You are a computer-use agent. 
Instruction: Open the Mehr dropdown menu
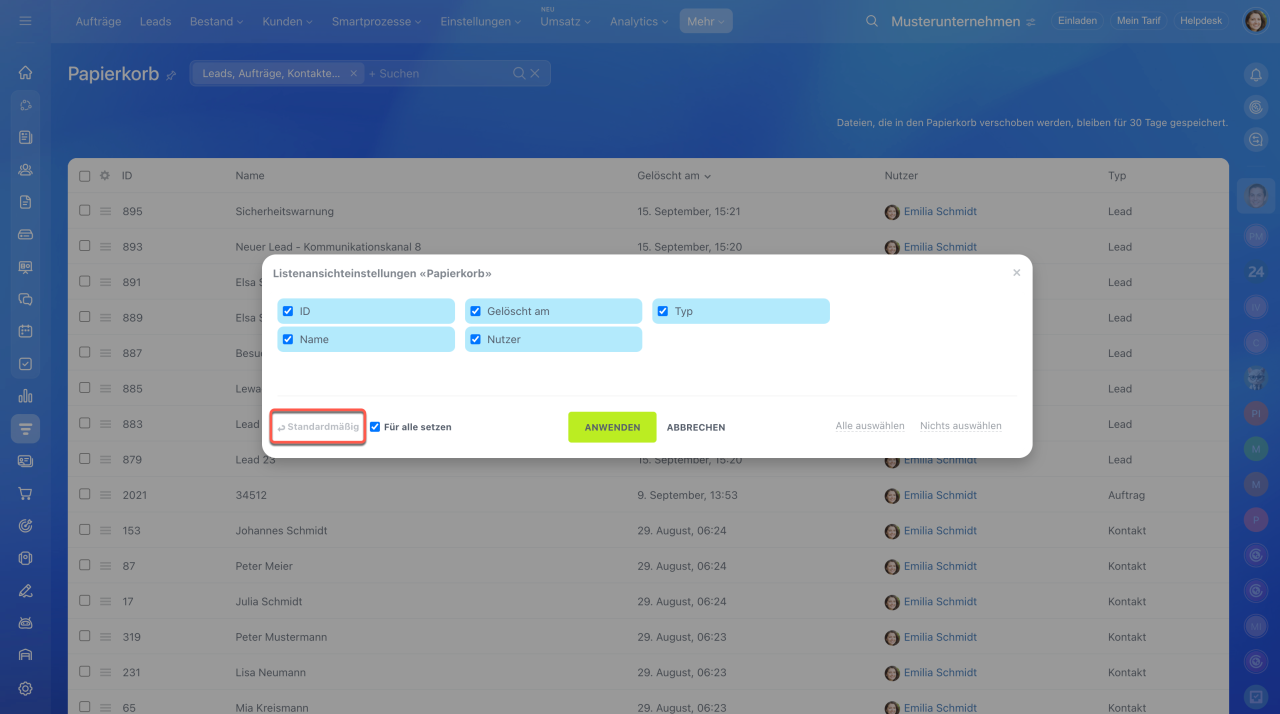tap(705, 21)
